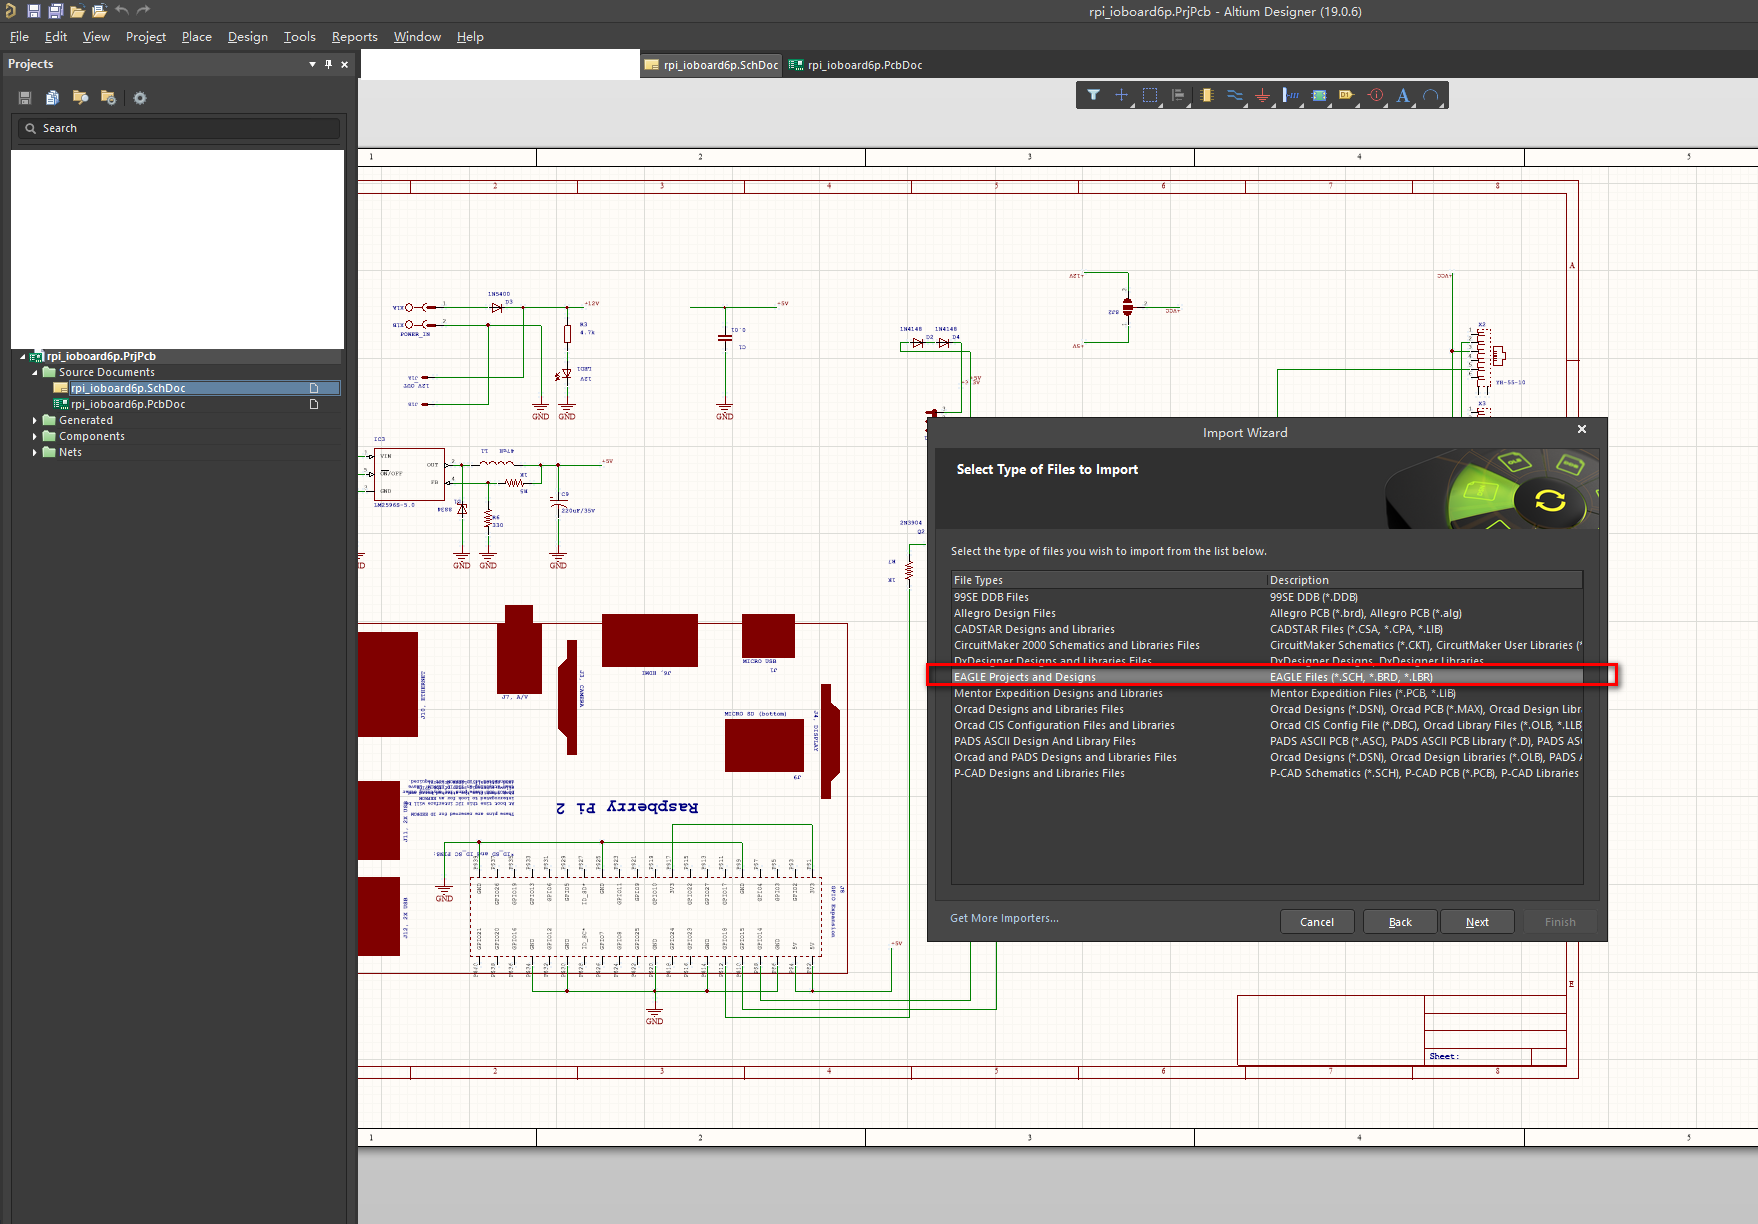Open the Projects panel settings gear
The width and height of the screenshot is (1758, 1224).
140,98
